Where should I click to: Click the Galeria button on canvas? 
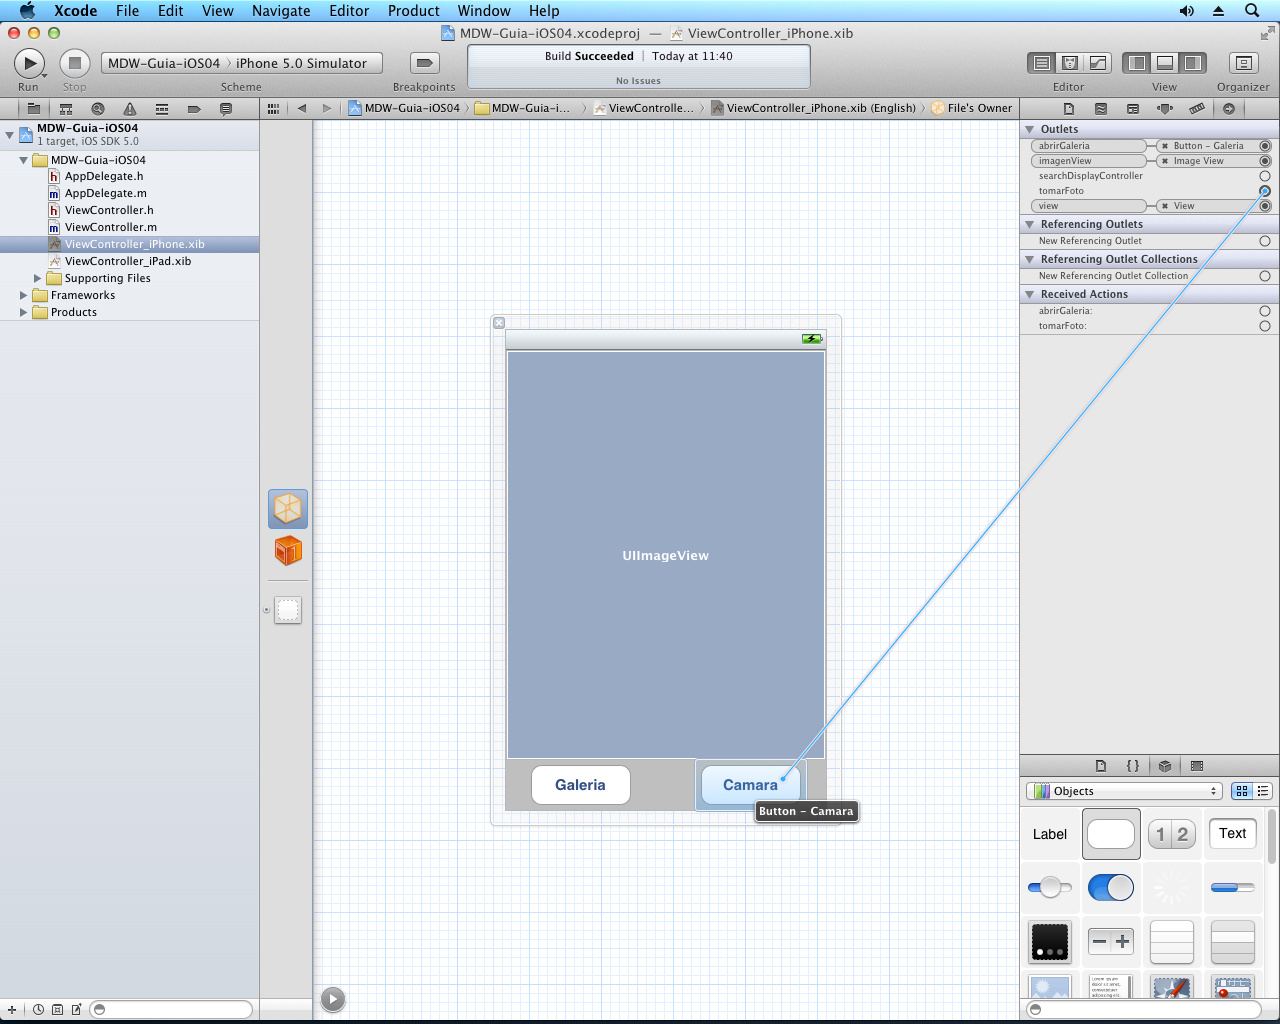(580, 785)
